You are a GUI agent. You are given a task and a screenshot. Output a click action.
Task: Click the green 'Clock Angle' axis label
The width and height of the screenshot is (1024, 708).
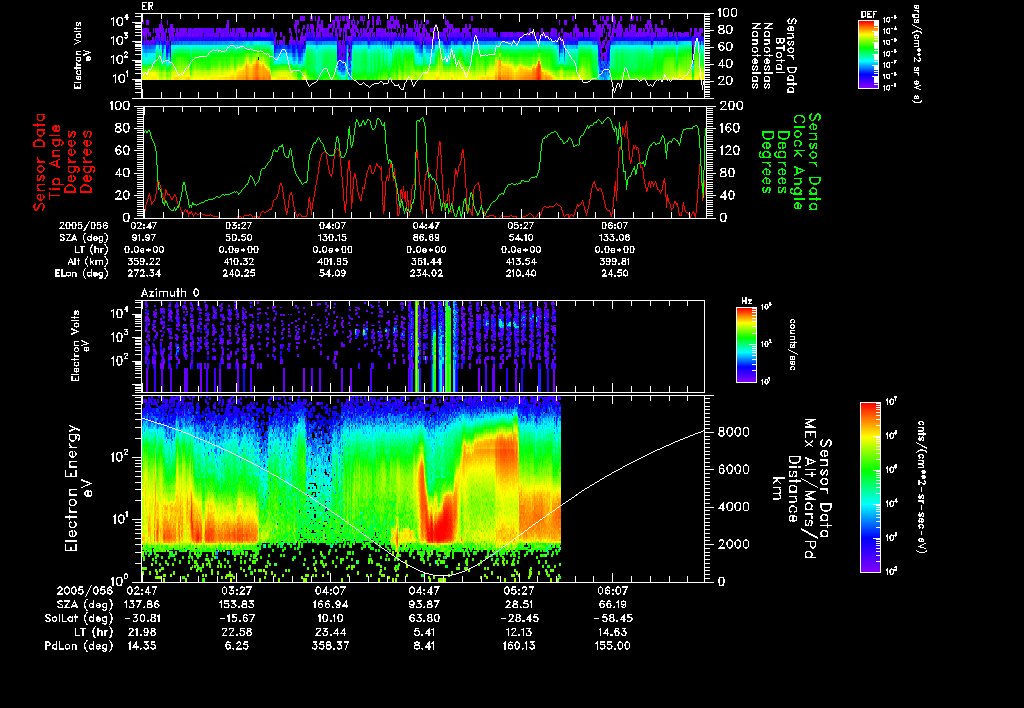pyautogui.click(x=798, y=161)
